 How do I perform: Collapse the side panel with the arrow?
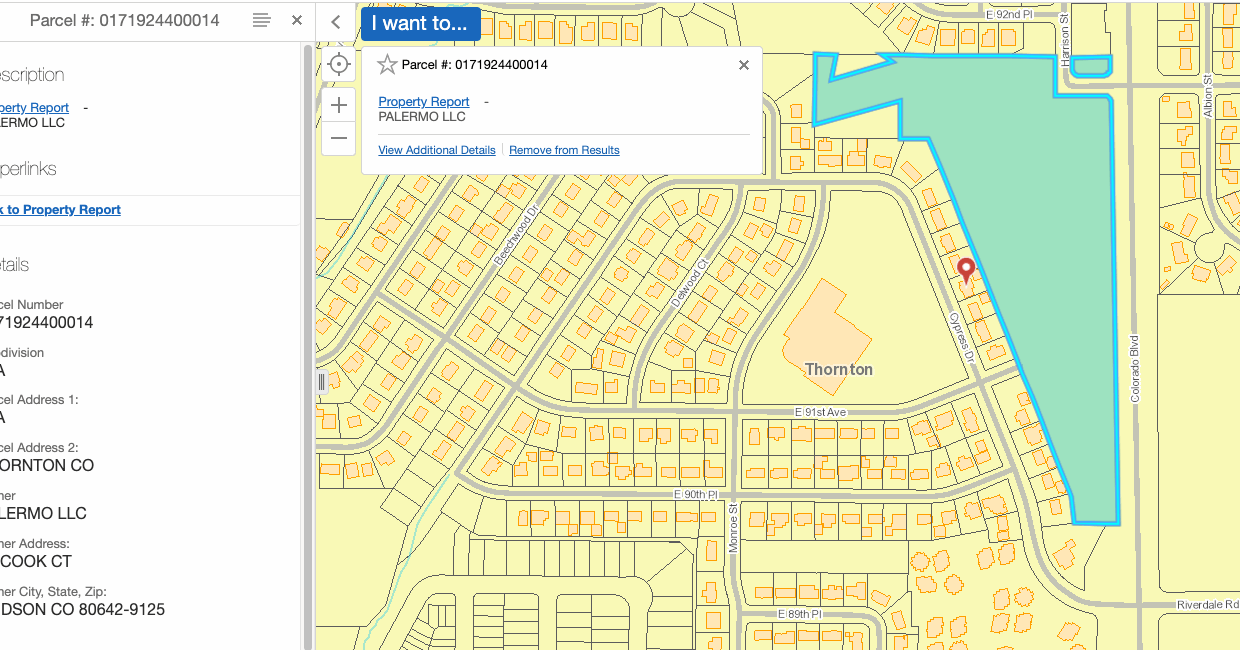coord(336,22)
